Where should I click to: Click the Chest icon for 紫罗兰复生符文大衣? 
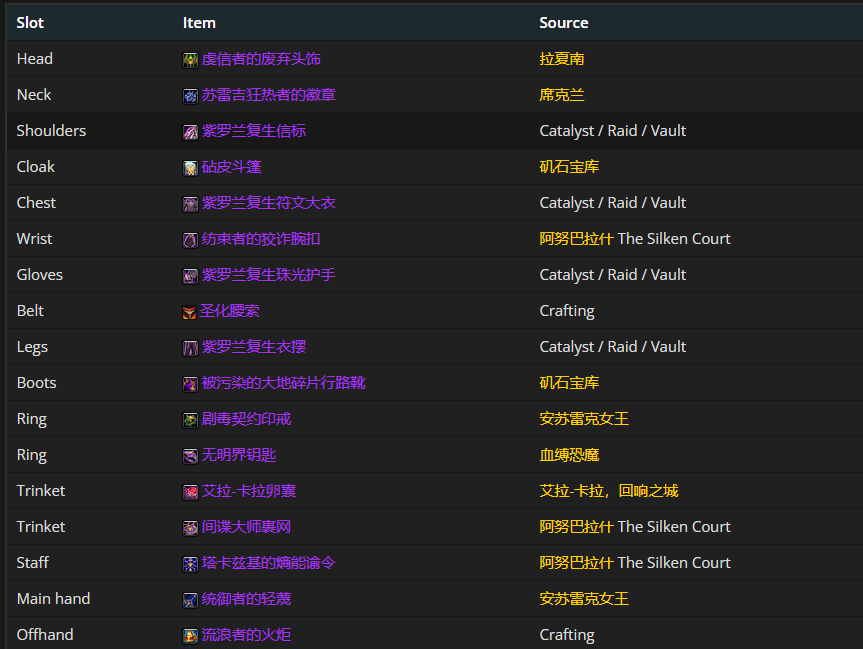[189, 203]
